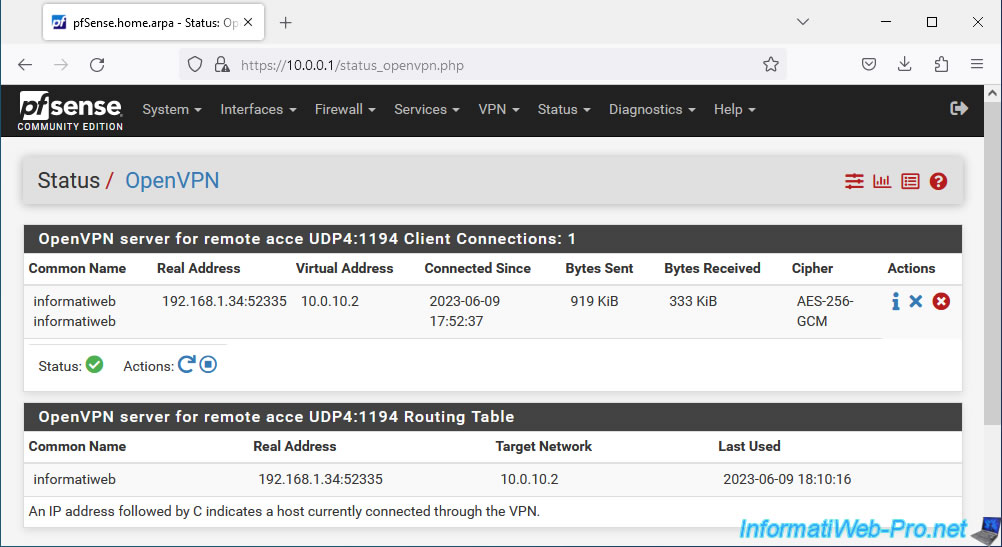Expand the Interfaces menu

point(258,109)
